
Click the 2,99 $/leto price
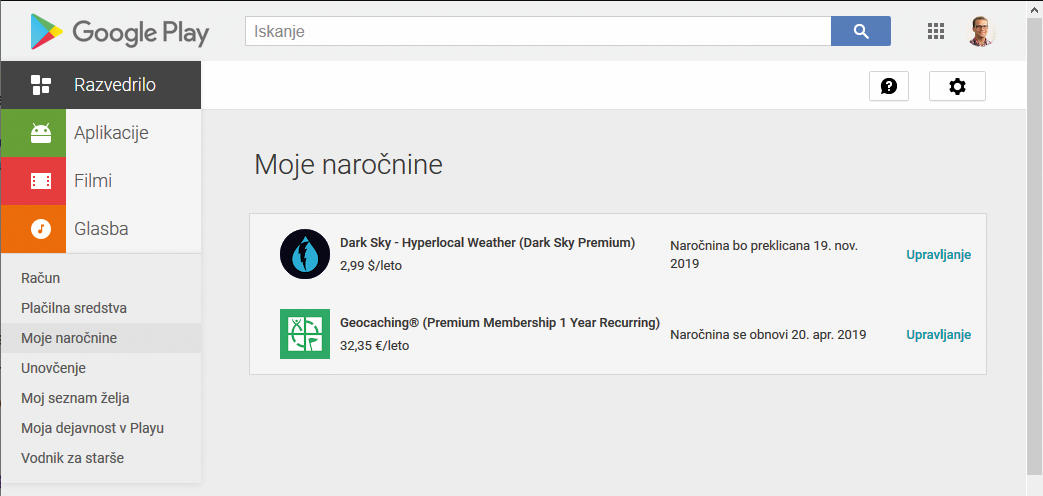tap(371, 266)
